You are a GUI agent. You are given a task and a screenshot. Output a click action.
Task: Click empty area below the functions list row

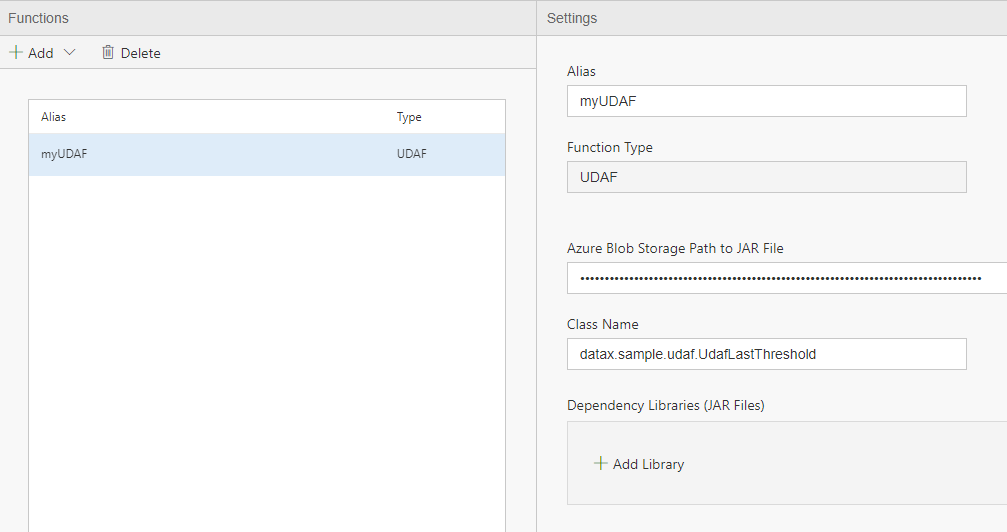[267, 353]
